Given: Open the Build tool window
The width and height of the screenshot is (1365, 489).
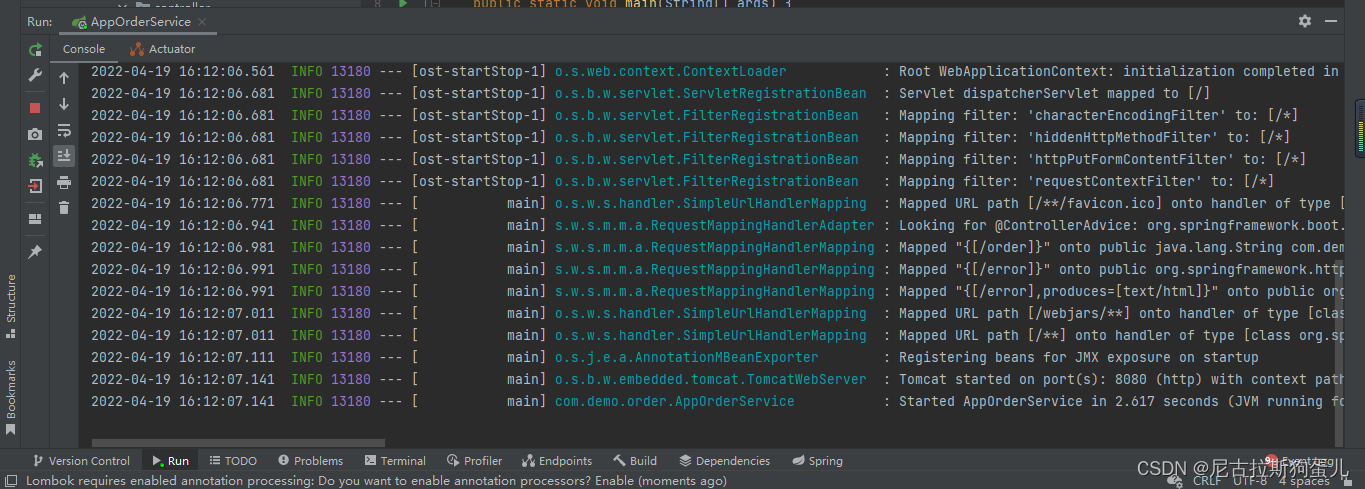Looking at the screenshot, I should point(635,461).
